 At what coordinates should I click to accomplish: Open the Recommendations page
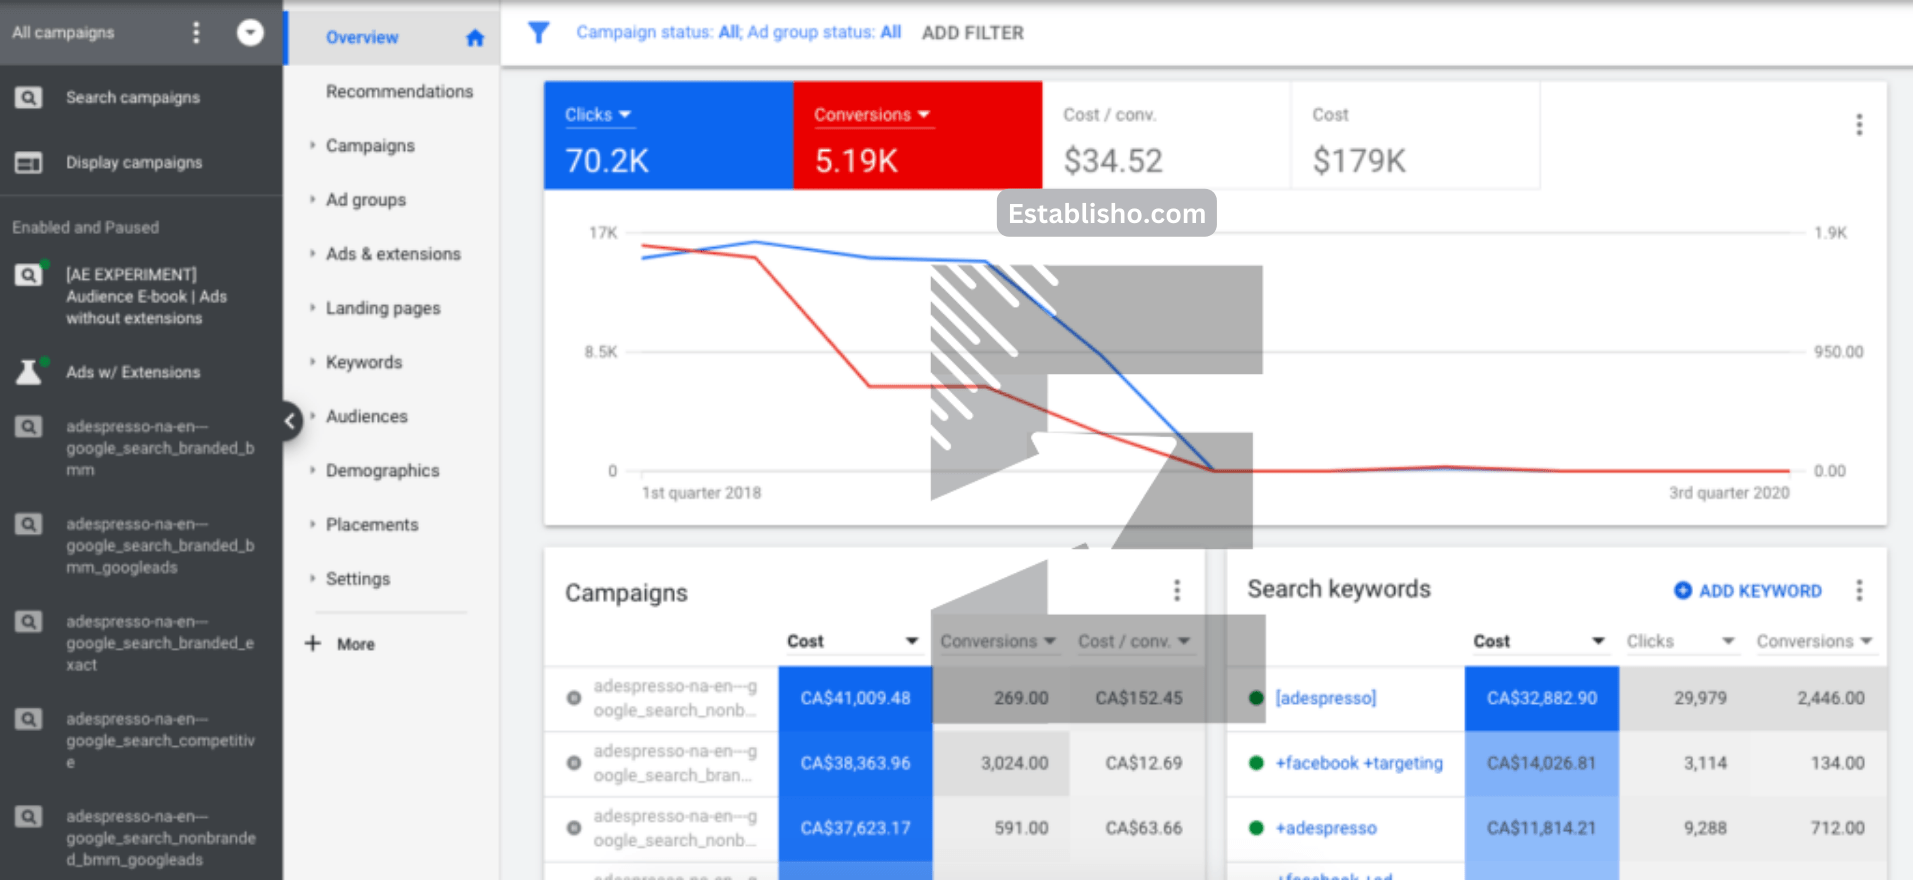click(x=399, y=92)
